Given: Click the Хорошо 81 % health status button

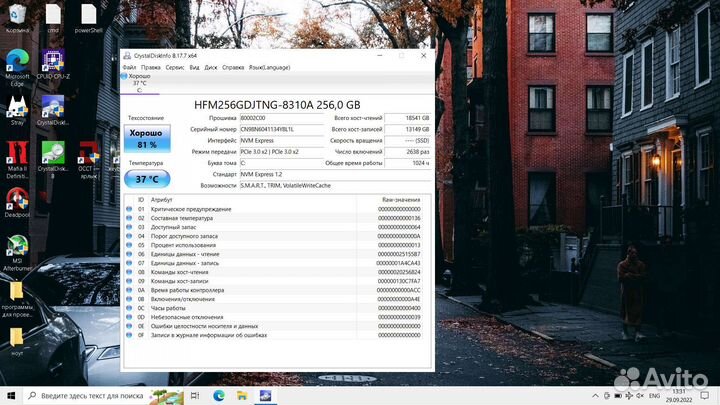Looking at the screenshot, I should tap(147, 139).
